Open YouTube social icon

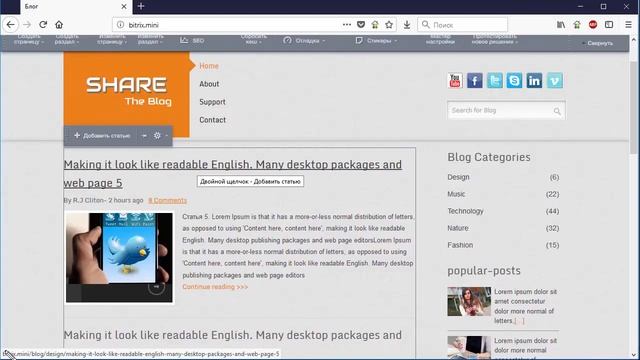(x=455, y=80)
